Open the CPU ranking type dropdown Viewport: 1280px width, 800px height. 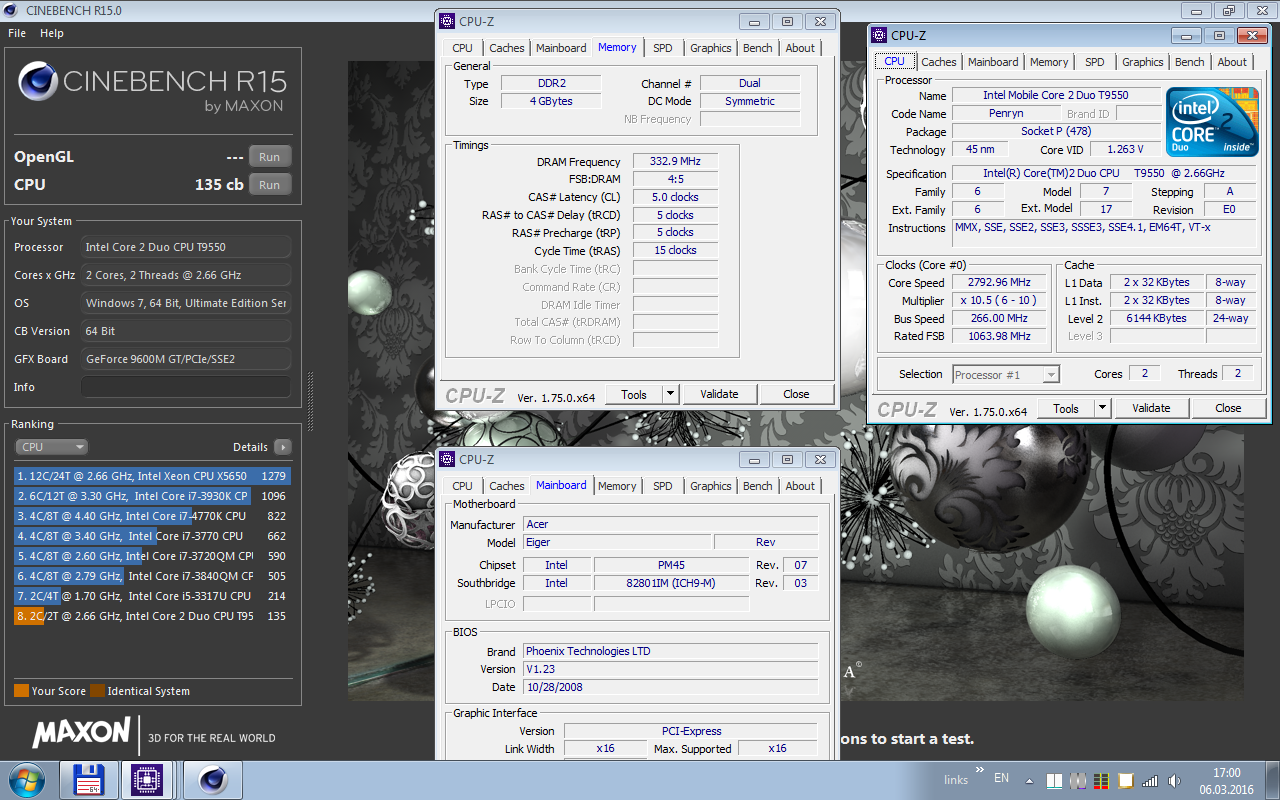coord(51,447)
